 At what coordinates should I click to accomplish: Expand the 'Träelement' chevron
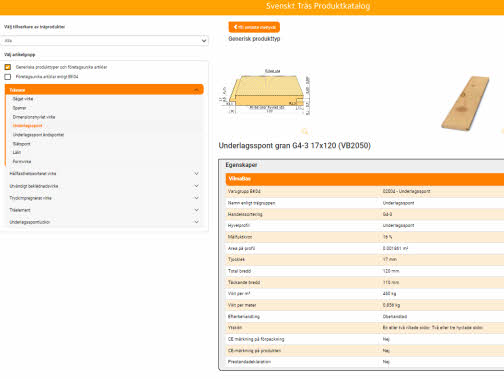pyautogui.click(x=196, y=210)
